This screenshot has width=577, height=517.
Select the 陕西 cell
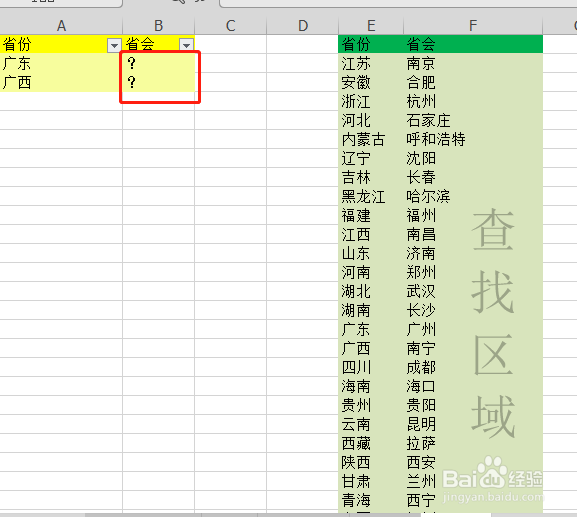point(371,463)
